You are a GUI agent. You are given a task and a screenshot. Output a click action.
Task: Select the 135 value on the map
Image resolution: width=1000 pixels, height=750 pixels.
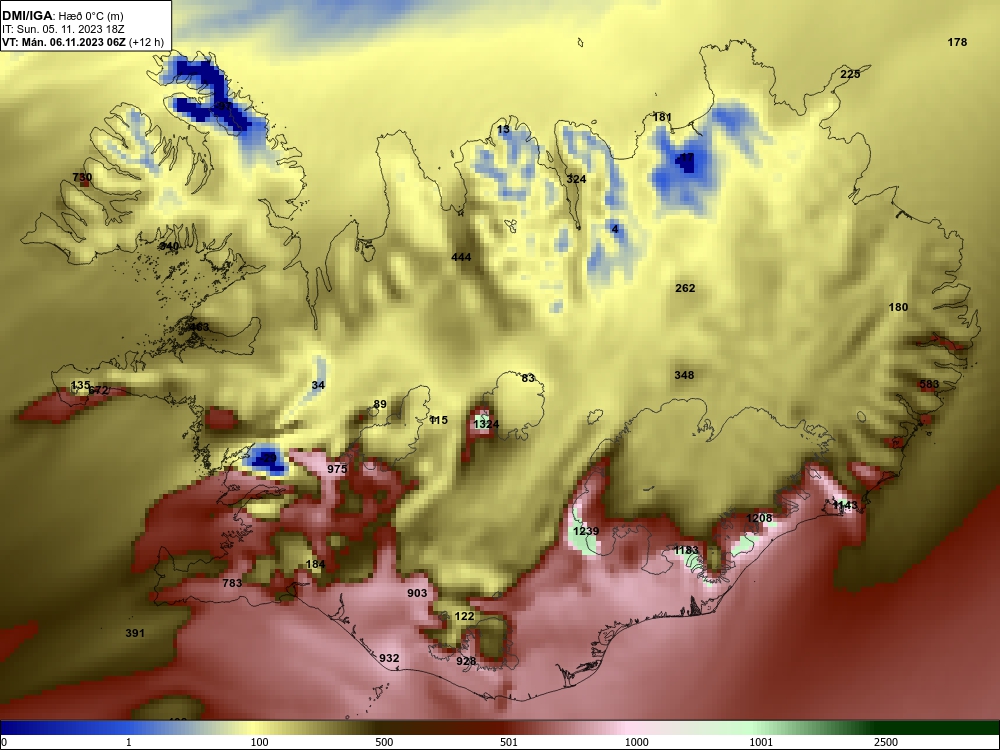pos(80,385)
